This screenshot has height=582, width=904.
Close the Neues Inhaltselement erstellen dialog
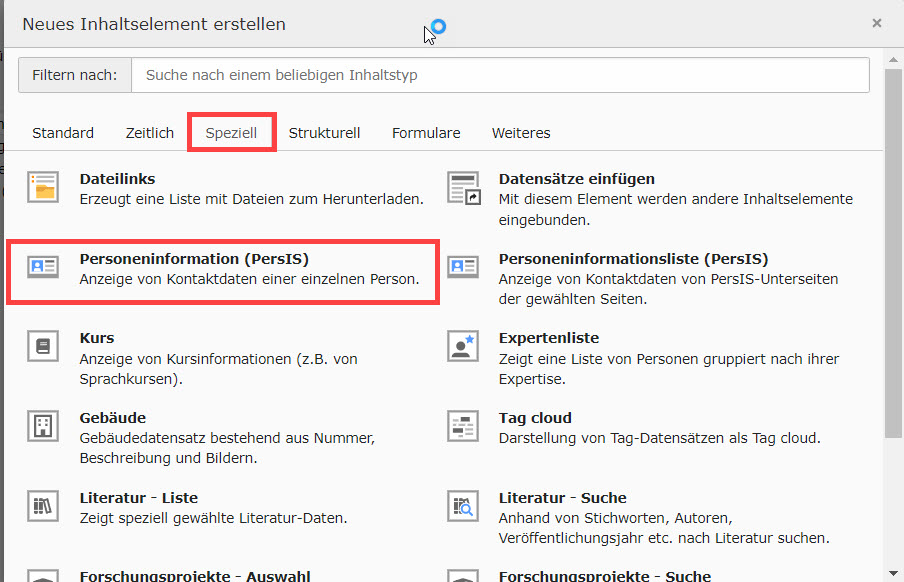(x=877, y=23)
